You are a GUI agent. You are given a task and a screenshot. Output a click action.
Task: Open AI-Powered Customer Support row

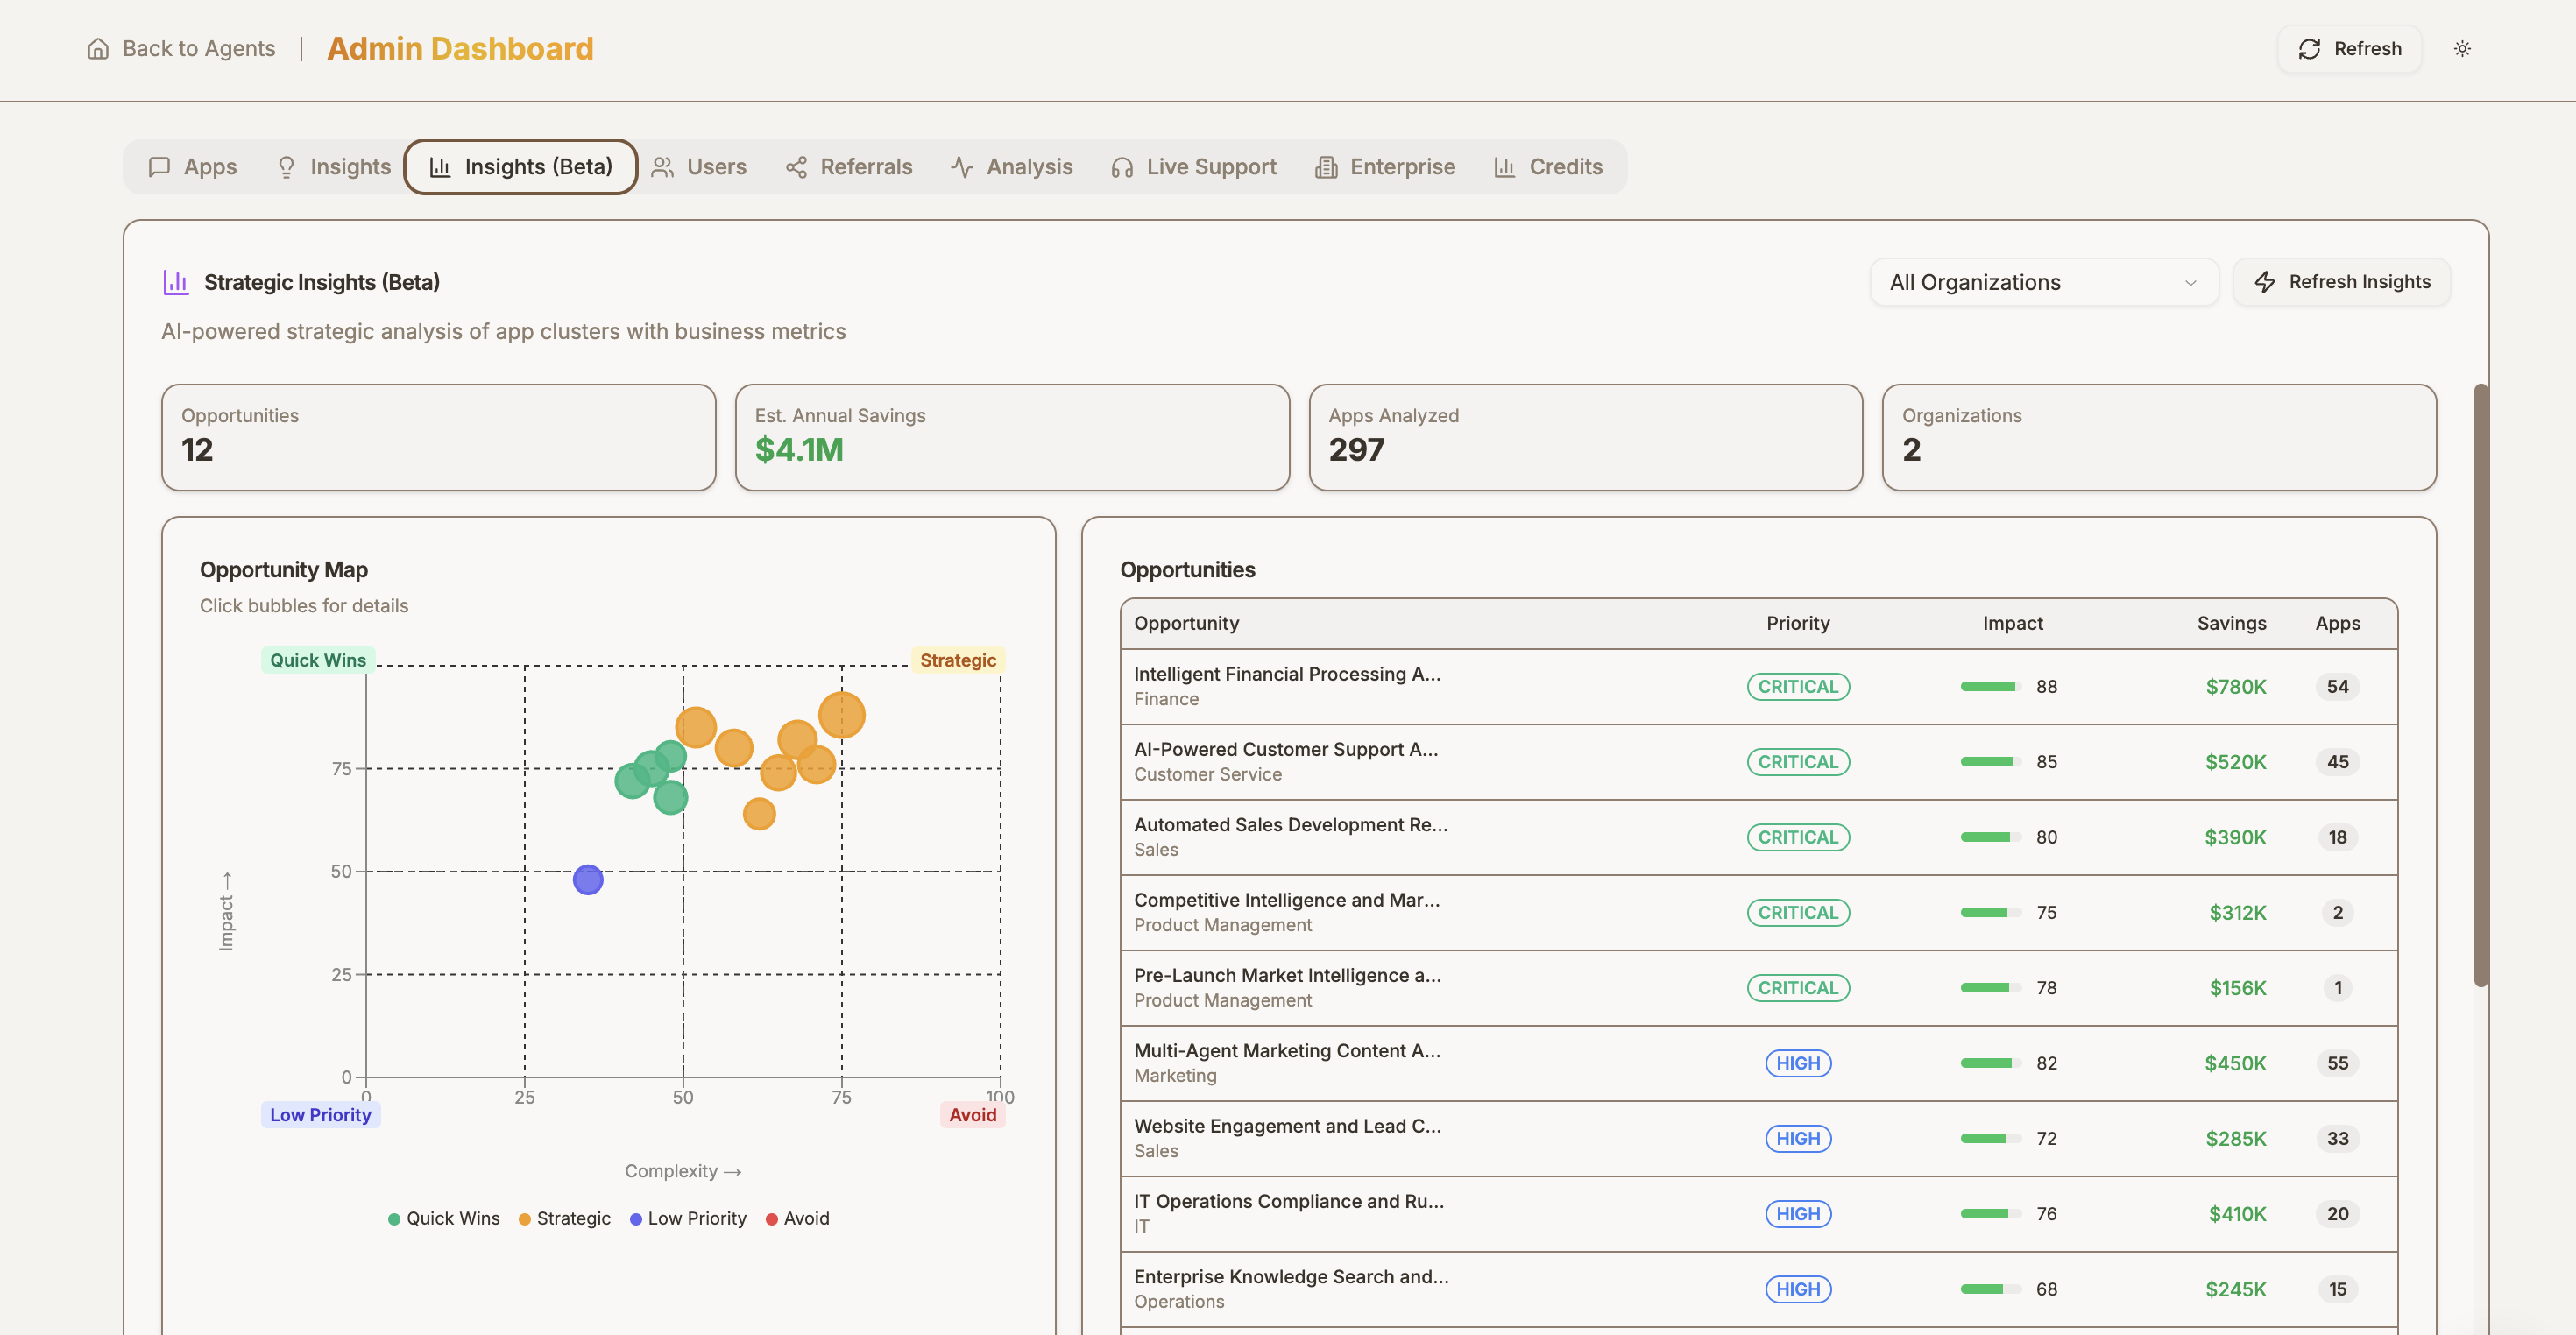pyautogui.click(x=1758, y=761)
